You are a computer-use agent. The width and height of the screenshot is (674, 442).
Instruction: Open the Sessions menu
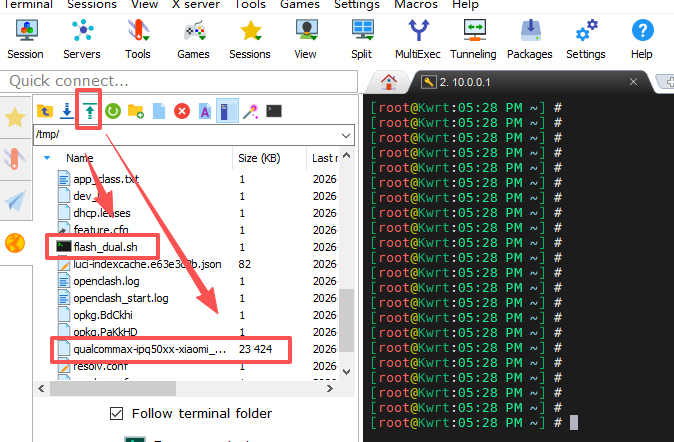click(92, 4)
